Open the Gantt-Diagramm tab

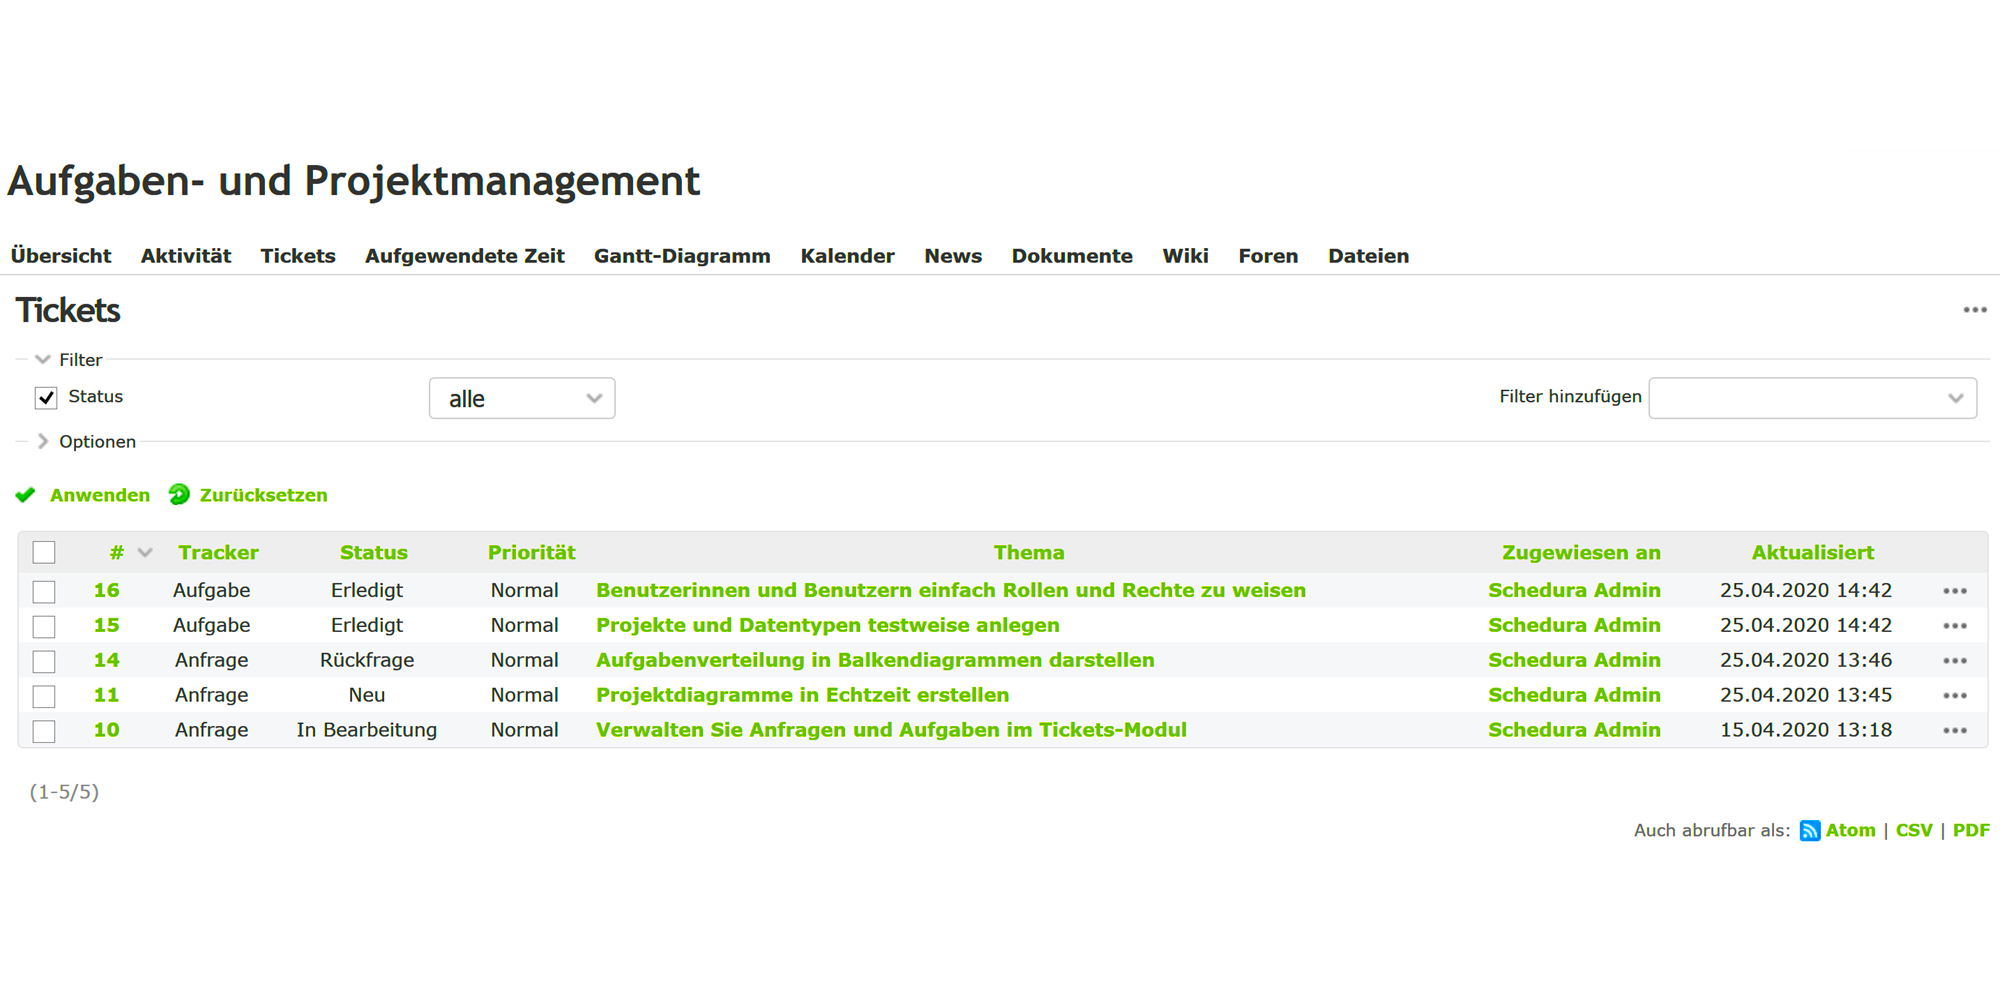pos(682,256)
